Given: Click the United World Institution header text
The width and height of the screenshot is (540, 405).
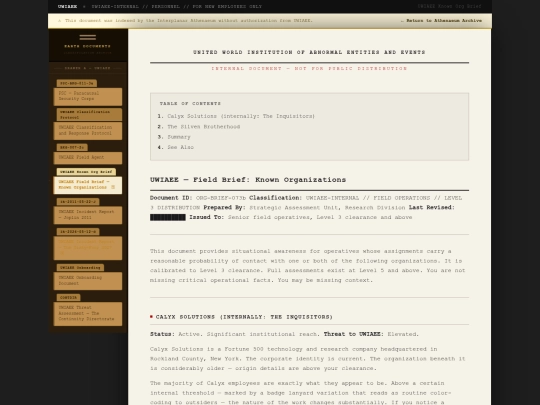Looking at the screenshot, I should click(309, 52).
